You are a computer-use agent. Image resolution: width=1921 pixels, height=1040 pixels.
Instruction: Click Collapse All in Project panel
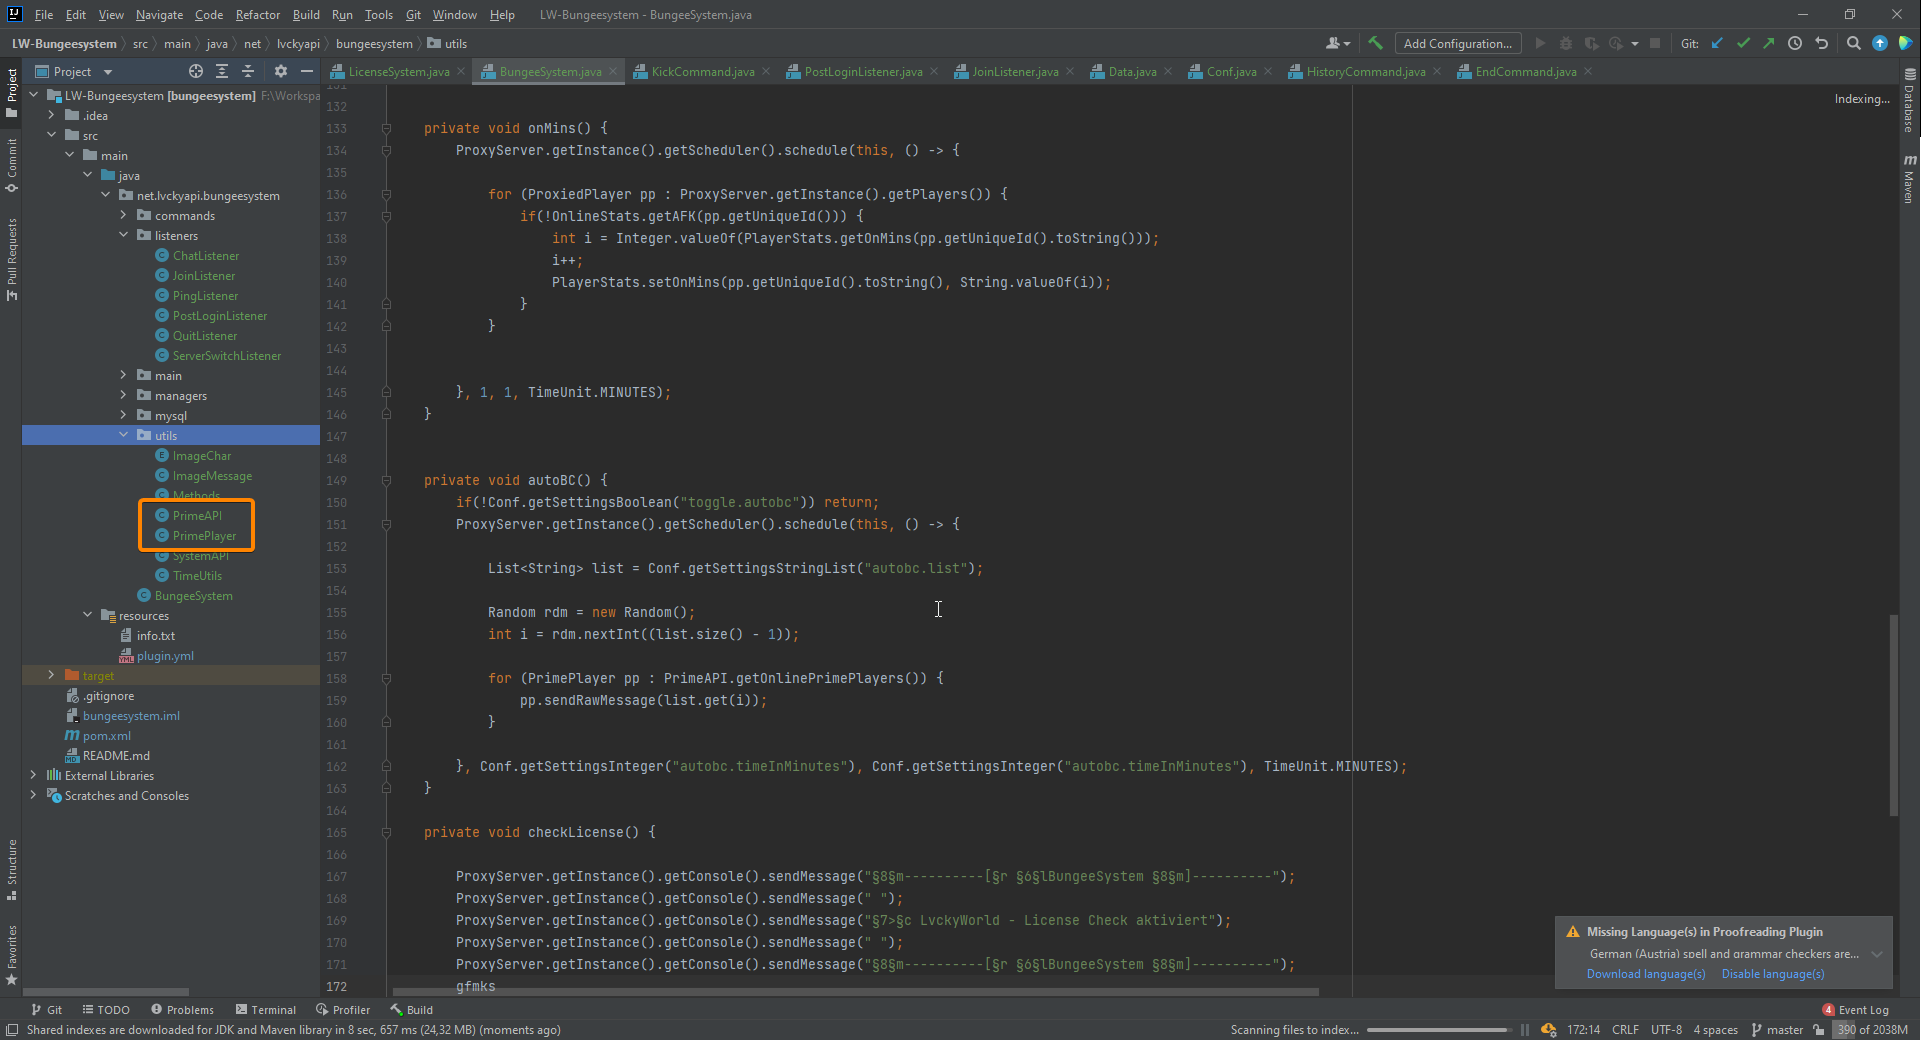(x=248, y=71)
